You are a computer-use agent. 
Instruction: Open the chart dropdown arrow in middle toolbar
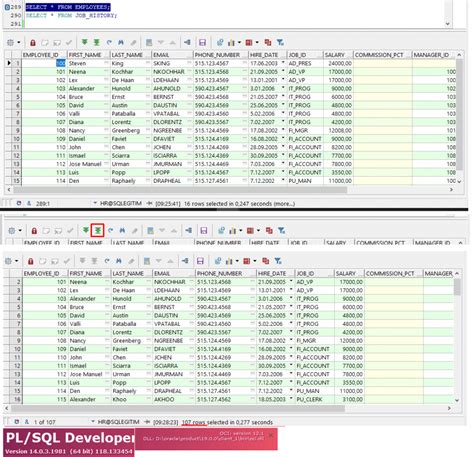pos(240,231)
